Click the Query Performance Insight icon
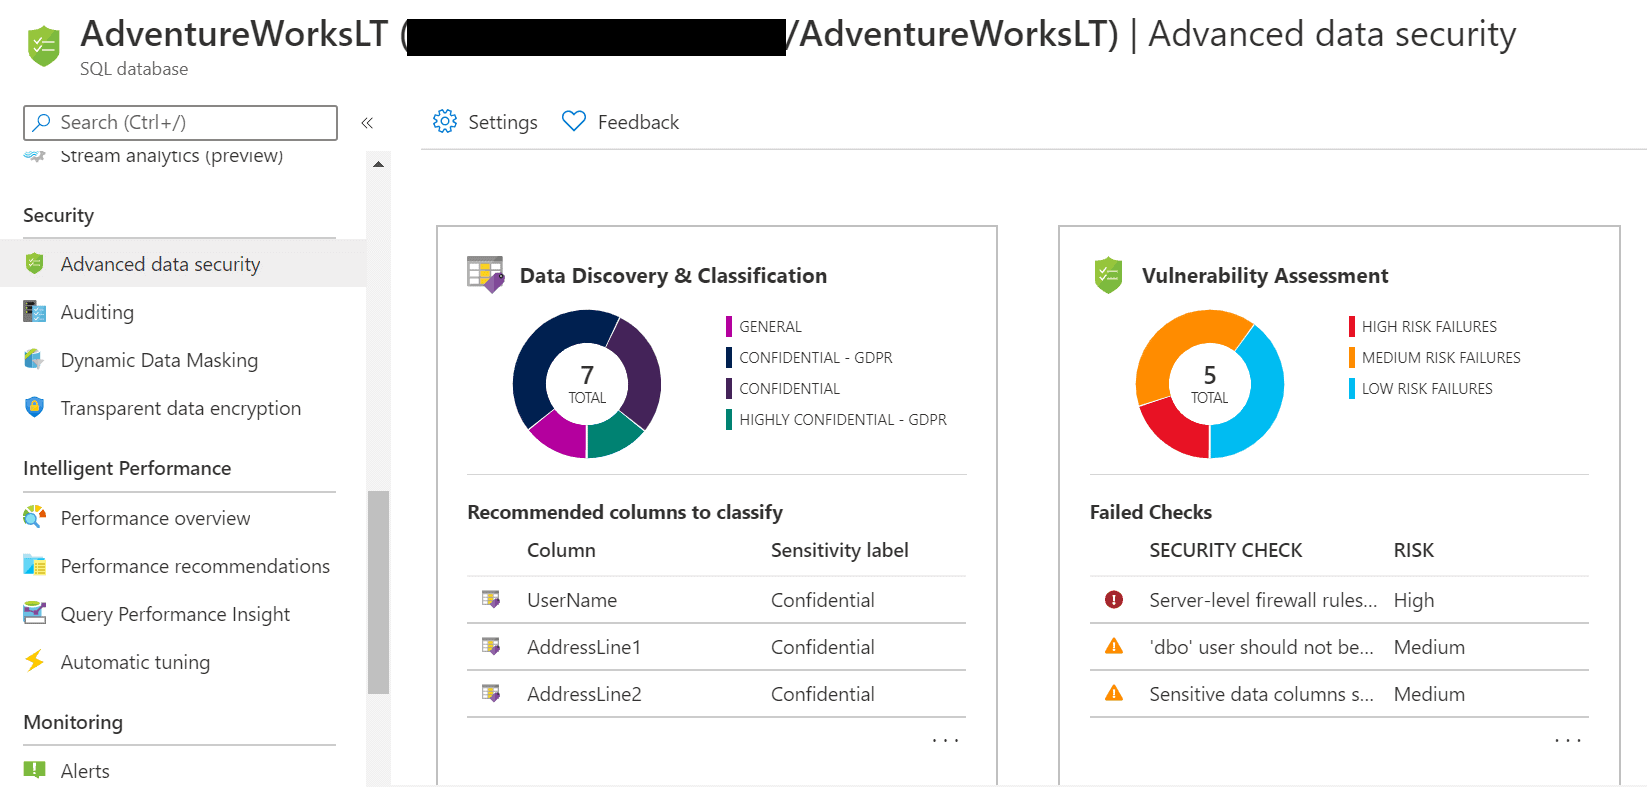Image resolution: width=1647 pixels, height=787 pixels. [x=35, y=613]
